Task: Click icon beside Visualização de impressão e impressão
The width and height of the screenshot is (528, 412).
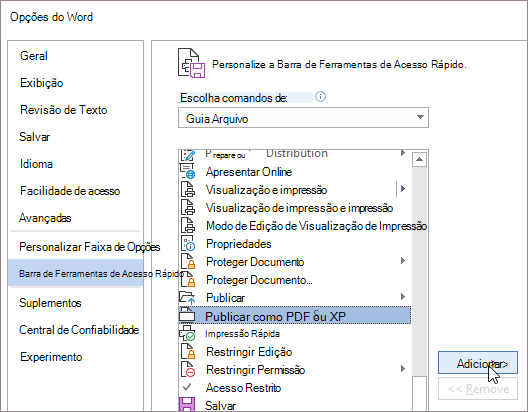Action: point(188,207)
